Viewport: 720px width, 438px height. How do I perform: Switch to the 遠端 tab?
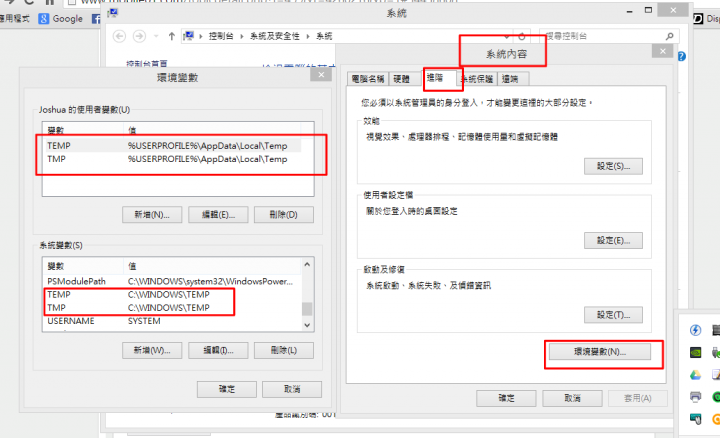click(x=511, y=79)
